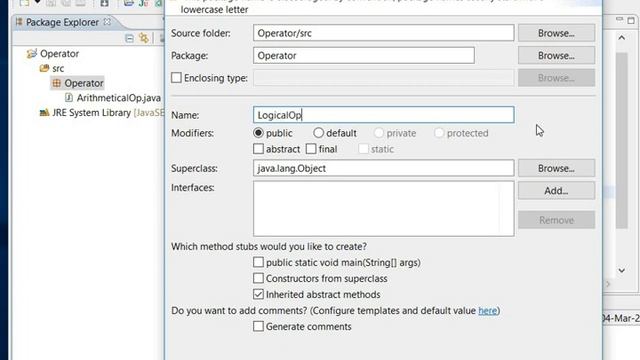Focus the Name field containing LogicalOp
640x360 pixels.
point(383,115)
